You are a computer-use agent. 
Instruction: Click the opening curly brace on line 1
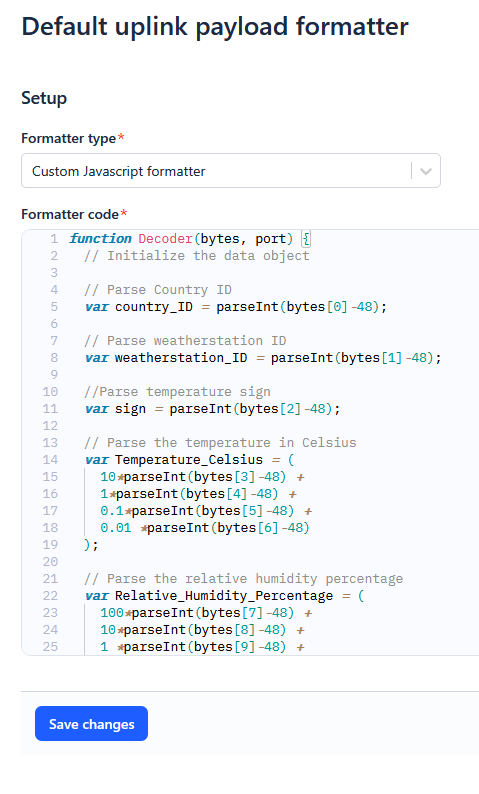(306, 239)
